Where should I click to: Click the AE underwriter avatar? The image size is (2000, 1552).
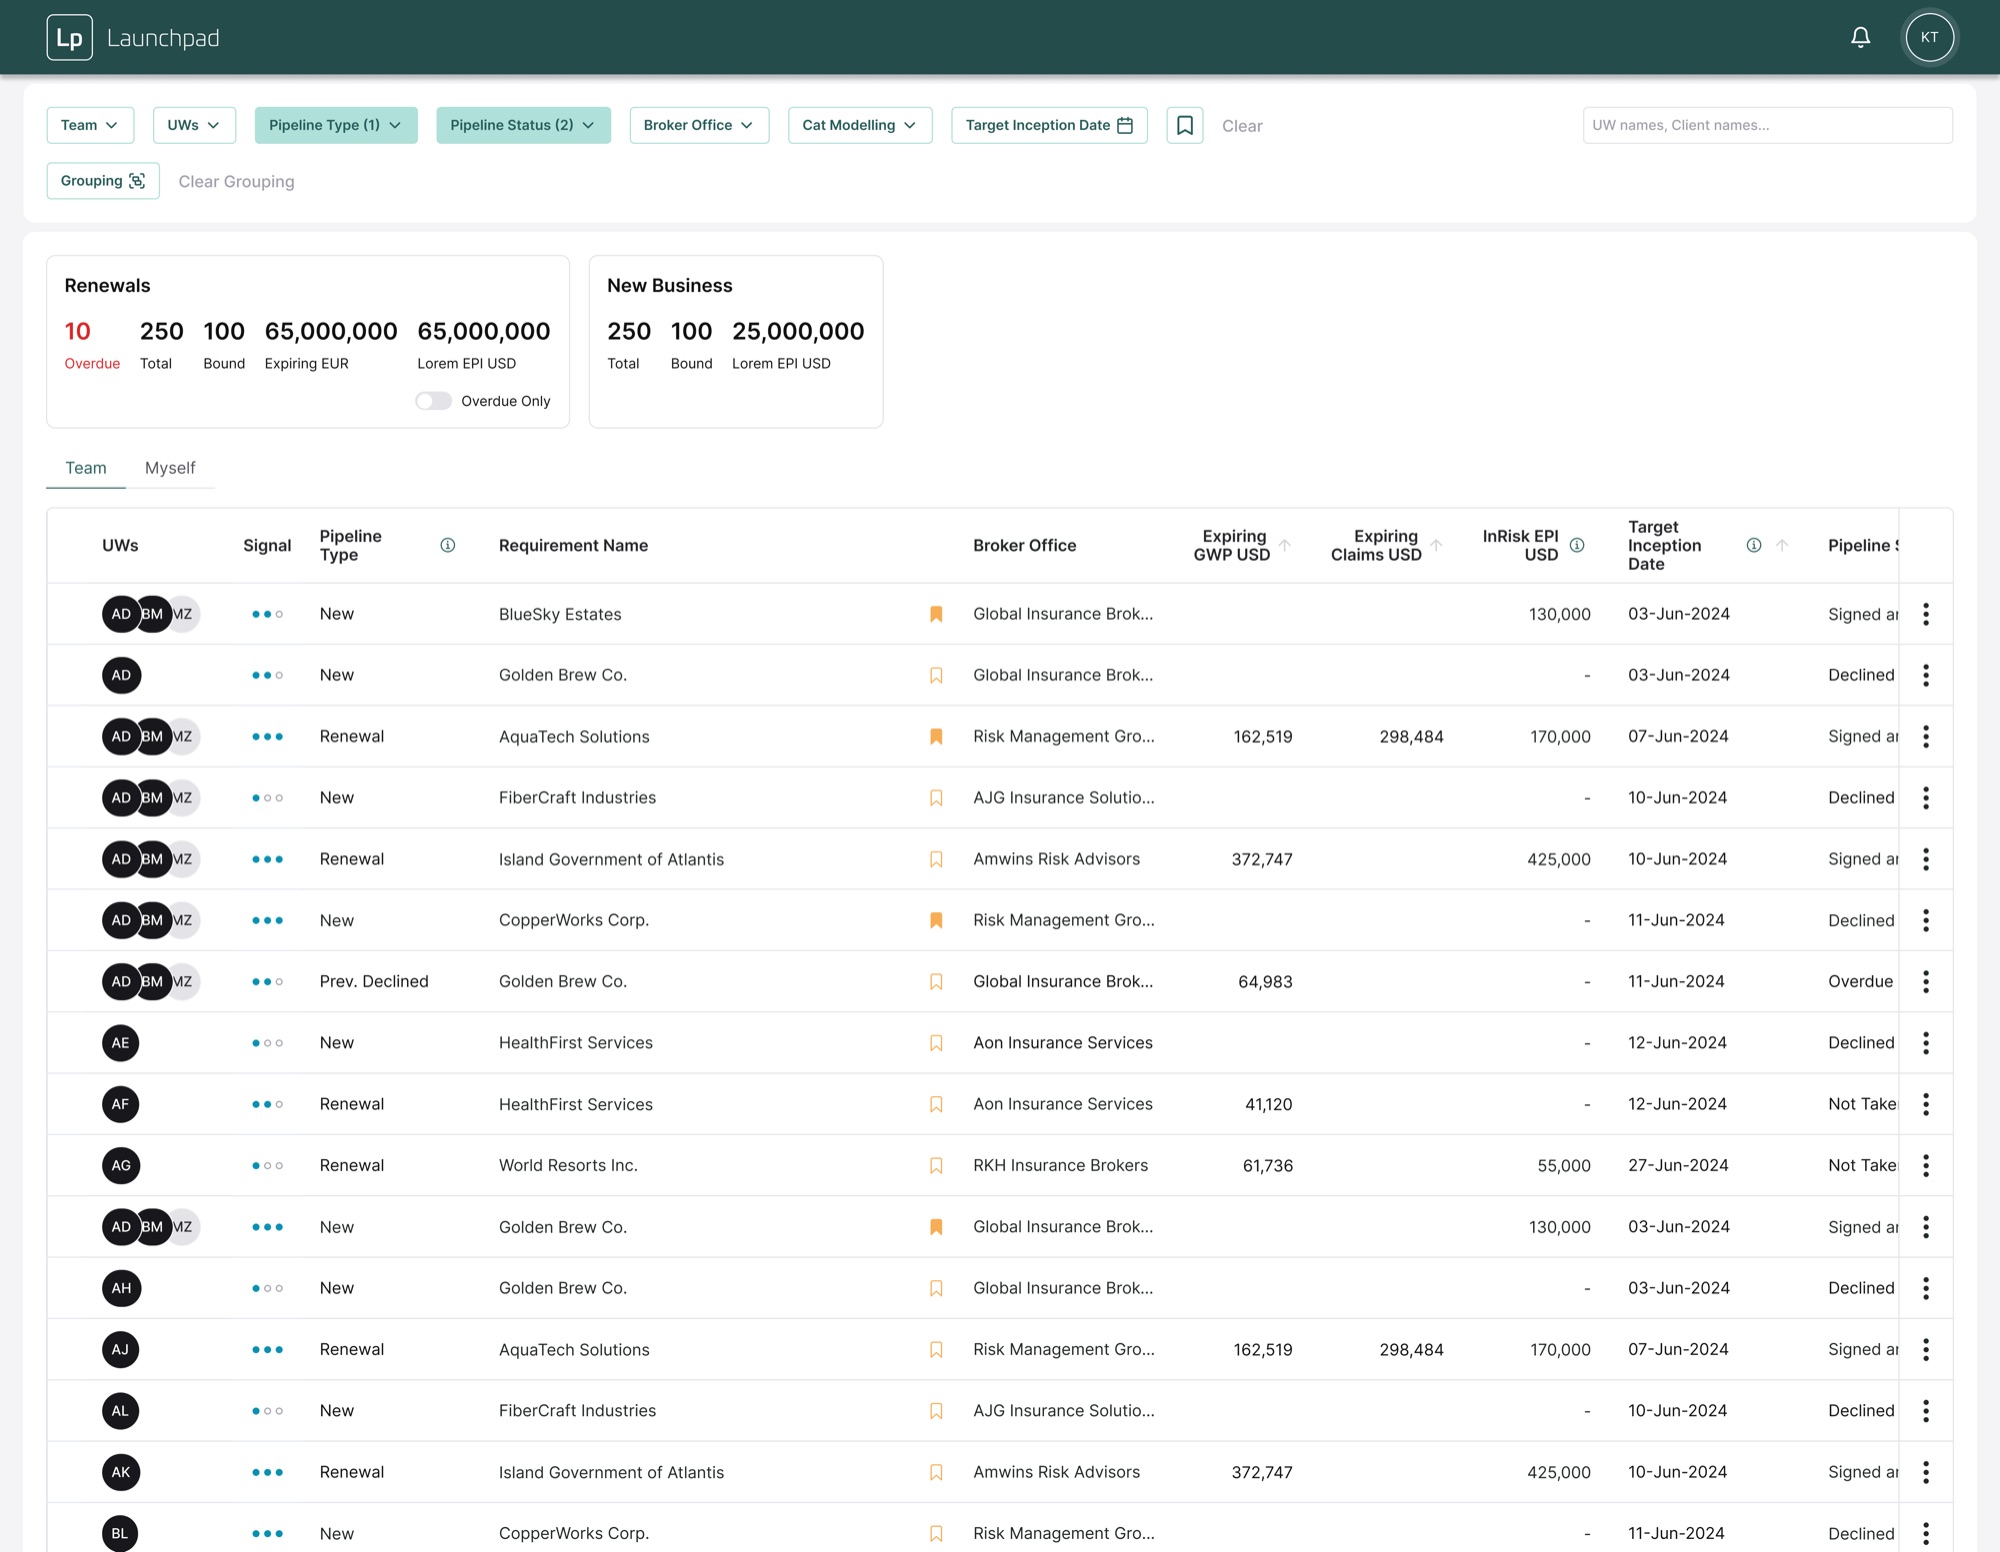click(121, 1043)
